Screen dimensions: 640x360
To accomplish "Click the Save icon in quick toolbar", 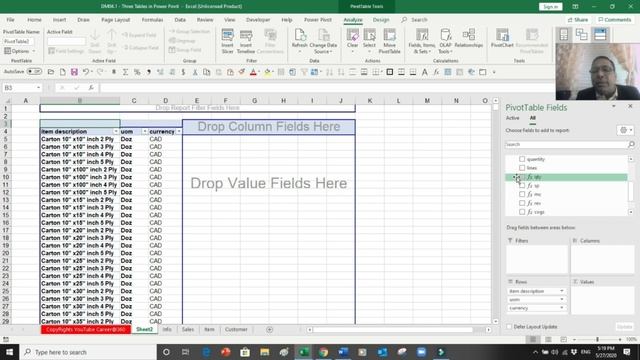I will tap(74, 72).
